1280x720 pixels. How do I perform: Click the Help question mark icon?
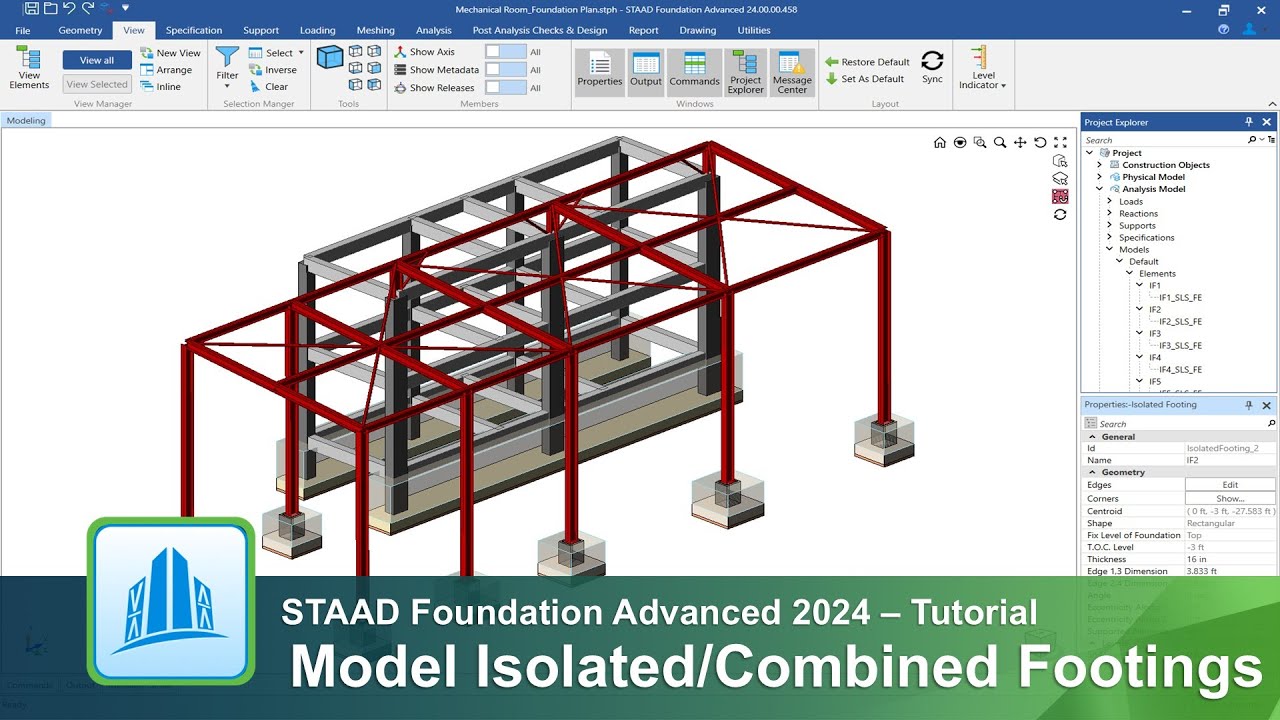tap(1224, 30)
